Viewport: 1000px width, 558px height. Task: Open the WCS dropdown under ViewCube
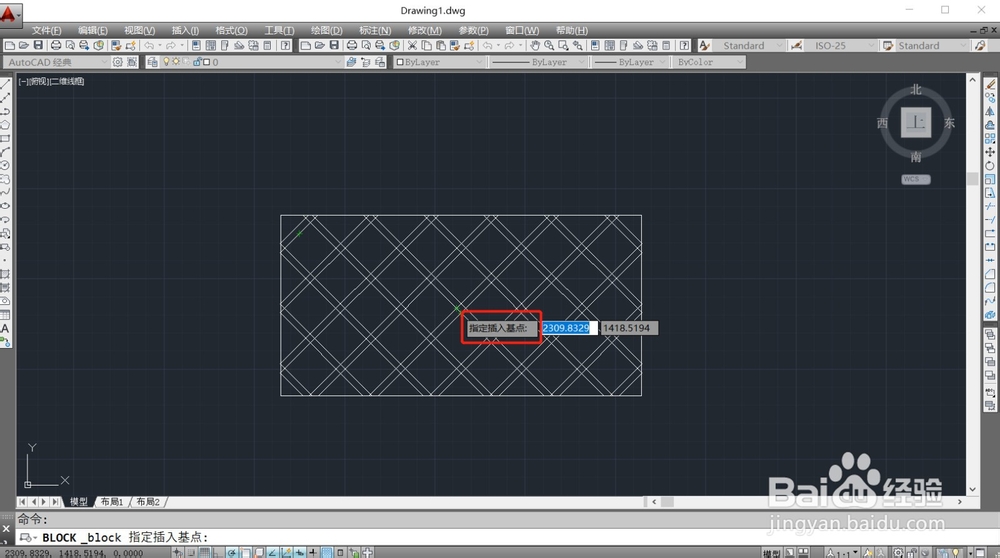point(916,179)
